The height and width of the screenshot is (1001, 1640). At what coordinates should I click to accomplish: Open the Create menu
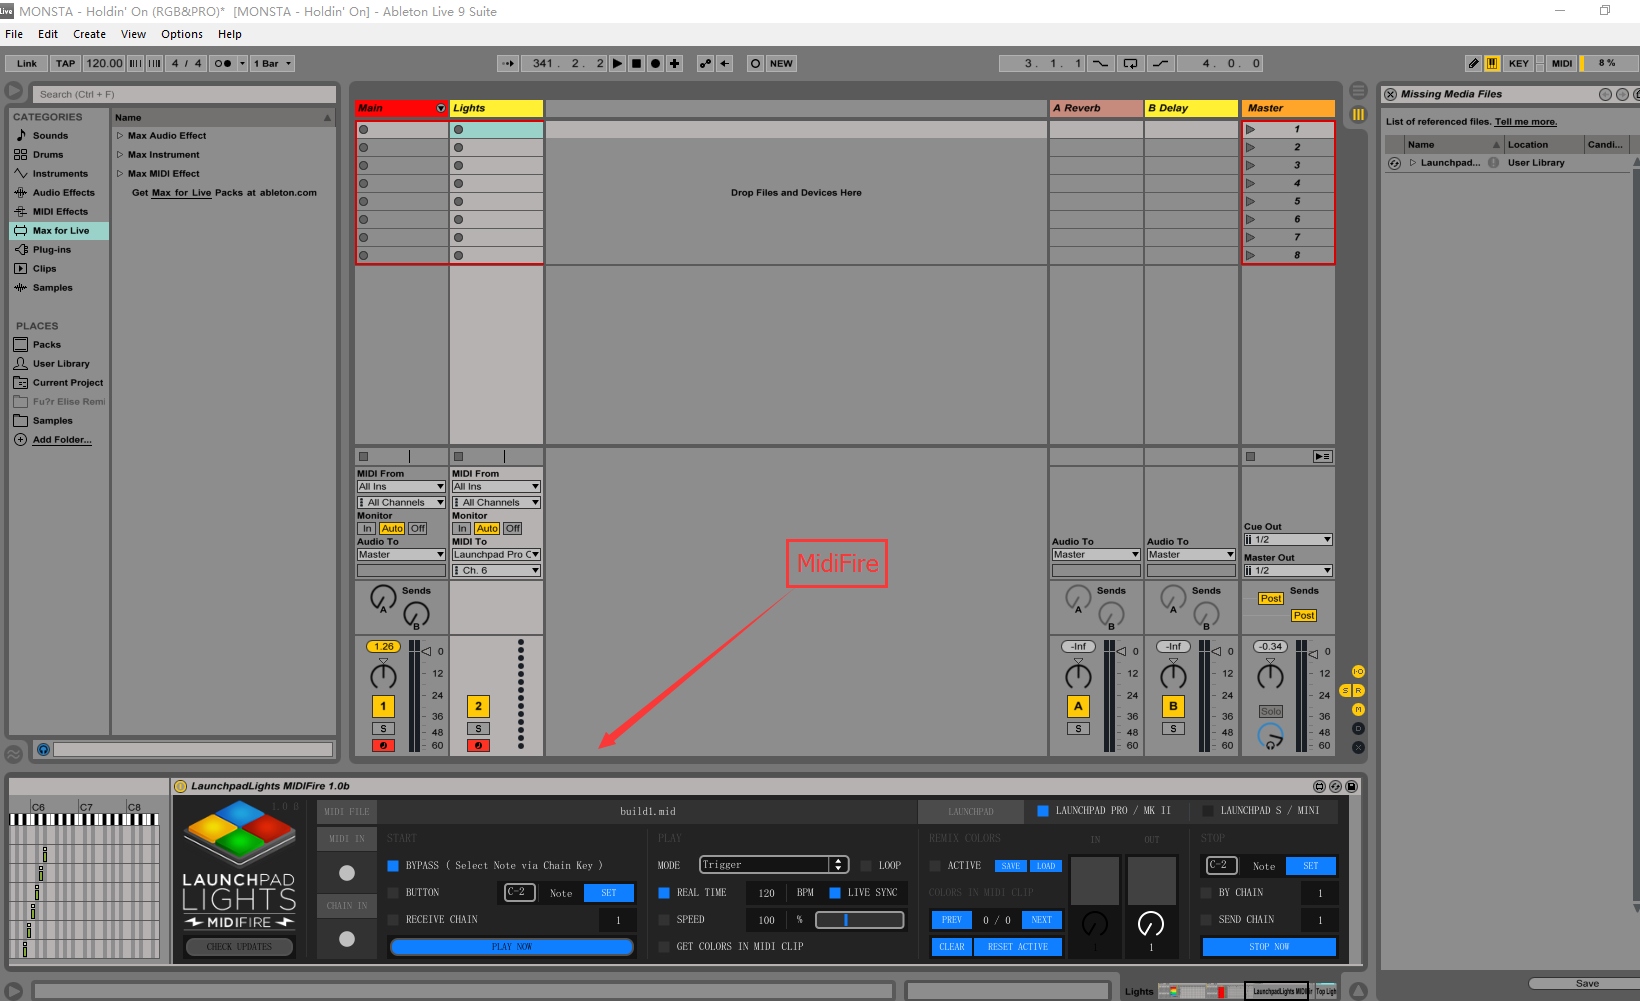pyautogui.click(x=89, y=34)
